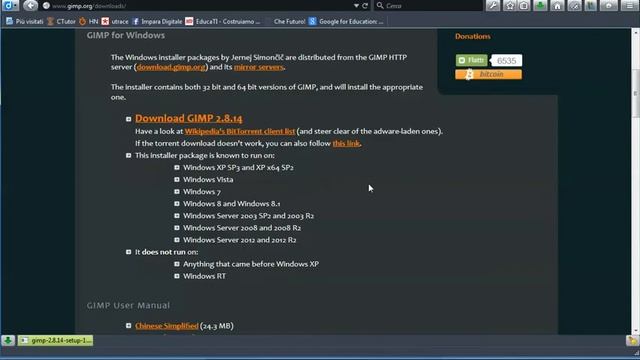Bookmark this page with the star icon

click(x=510, y=6)
